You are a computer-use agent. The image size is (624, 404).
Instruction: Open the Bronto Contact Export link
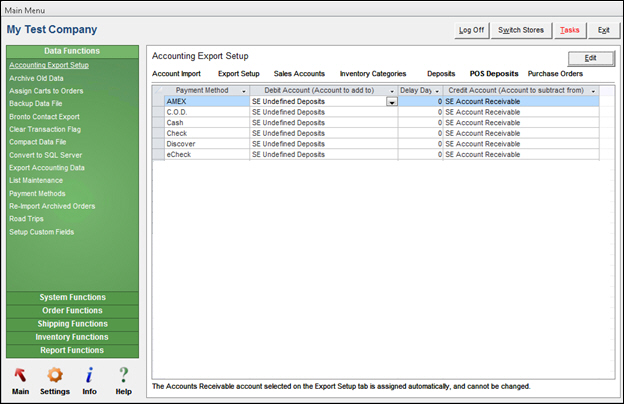click(45, 117)
